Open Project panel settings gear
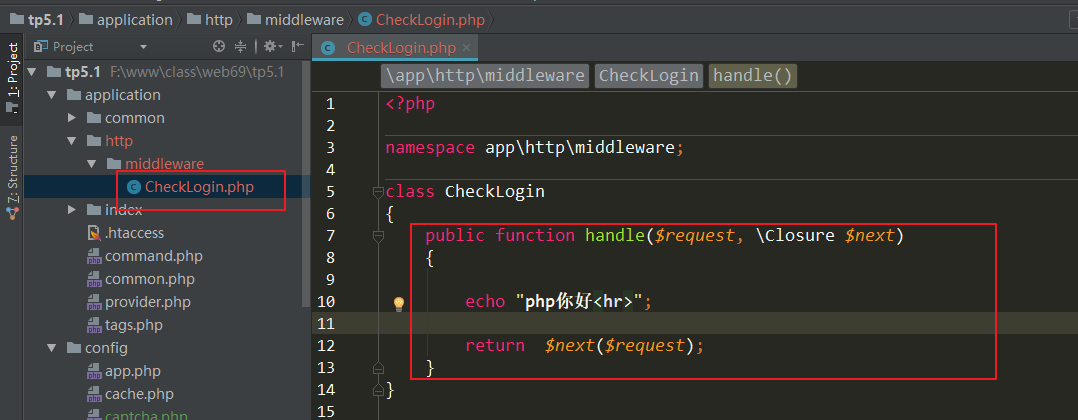Image resolution: width=1078 pixels, height=420 pixels. click(273, 47)
